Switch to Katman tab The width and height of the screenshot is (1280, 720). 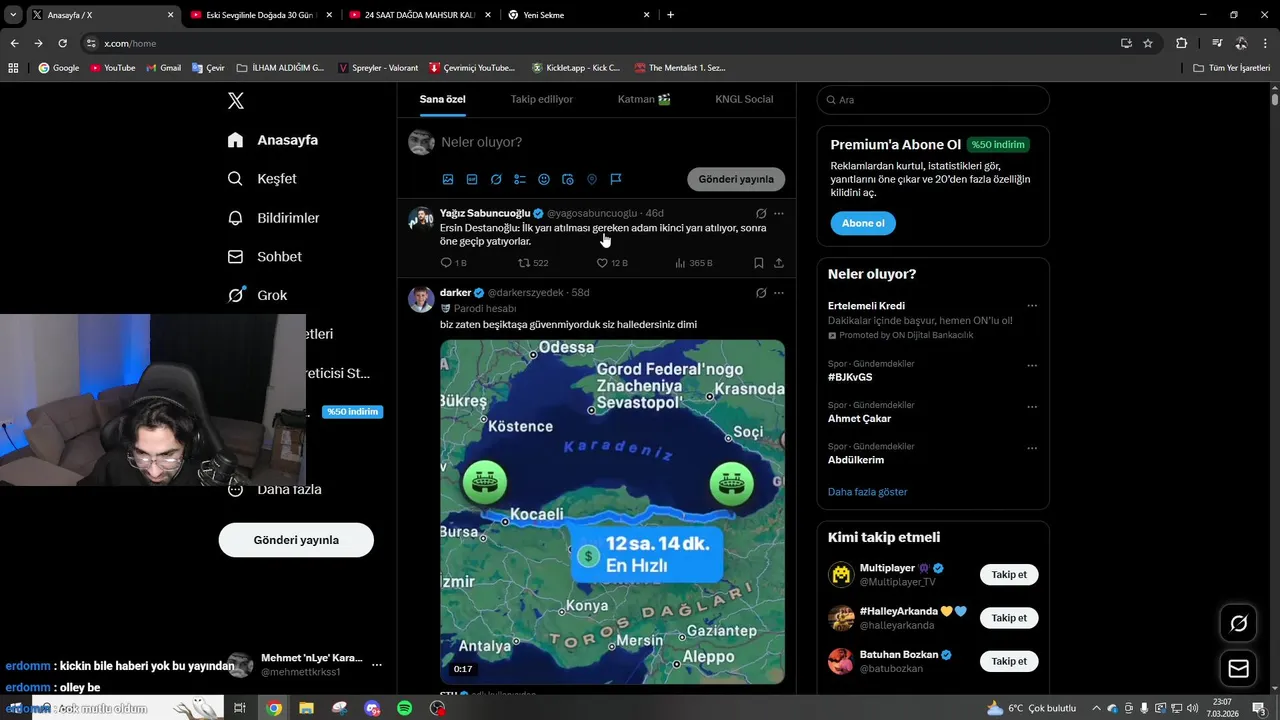click(644, 99)
